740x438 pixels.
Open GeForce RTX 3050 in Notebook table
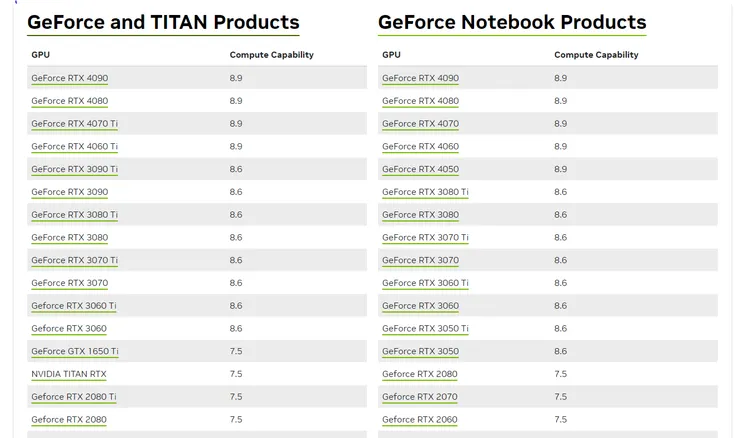(x=420, y=352)
